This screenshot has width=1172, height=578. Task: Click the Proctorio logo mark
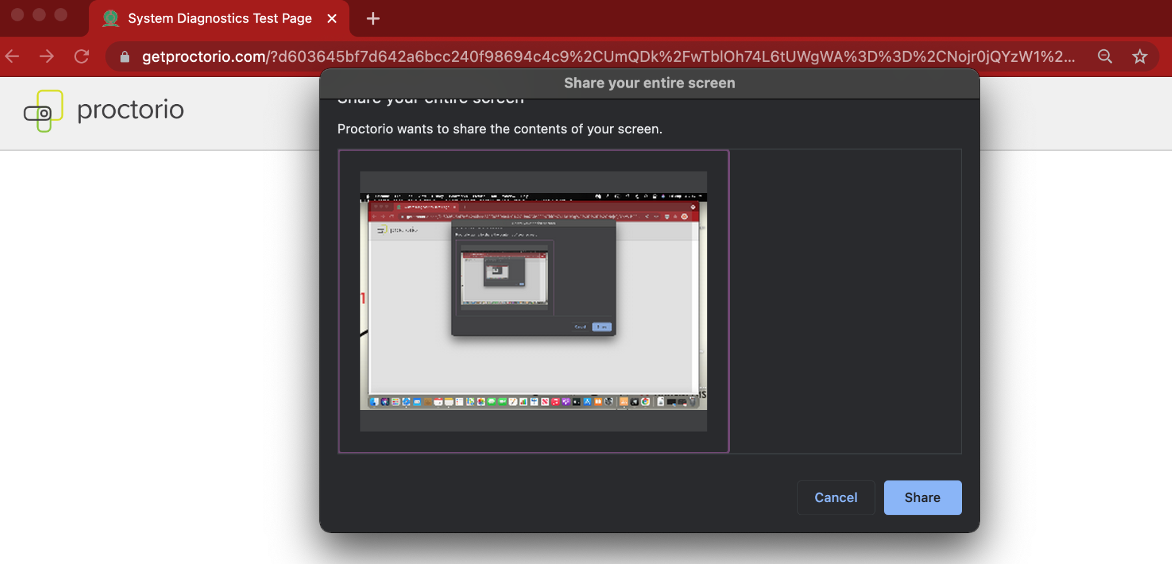pos(43,111)
